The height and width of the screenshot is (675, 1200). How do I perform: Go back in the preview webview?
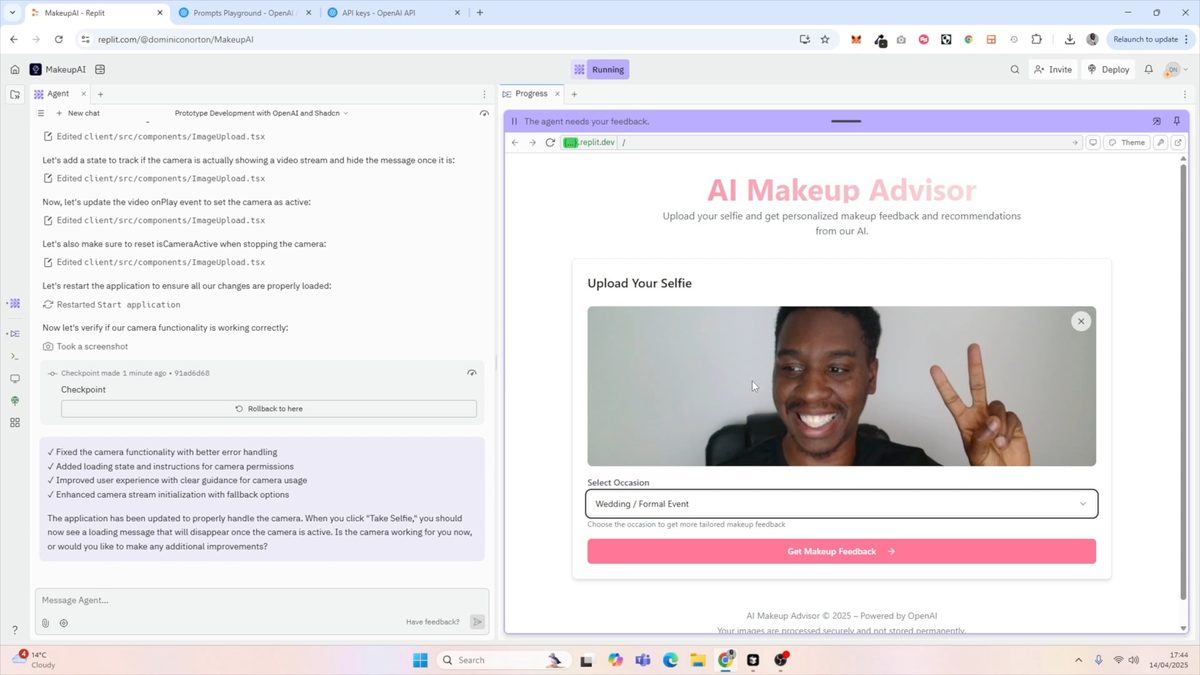pos(515,142)
